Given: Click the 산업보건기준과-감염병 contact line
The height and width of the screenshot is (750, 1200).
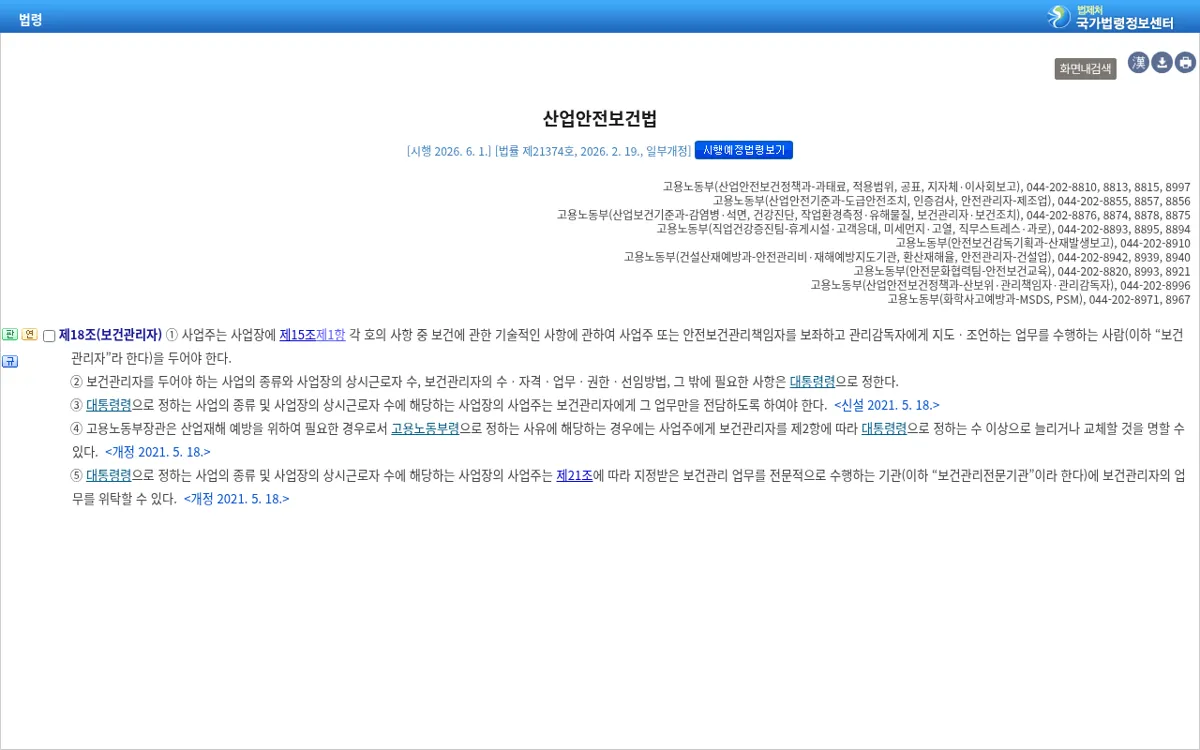Looking at the screenshot, I should pos(873,215).
